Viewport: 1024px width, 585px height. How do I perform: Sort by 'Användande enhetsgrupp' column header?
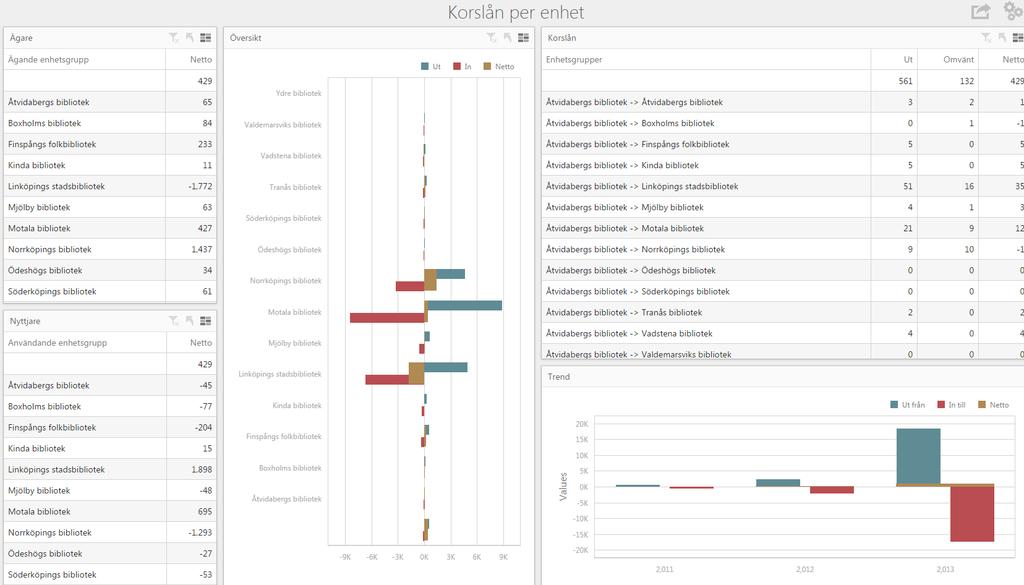[85, 343]
